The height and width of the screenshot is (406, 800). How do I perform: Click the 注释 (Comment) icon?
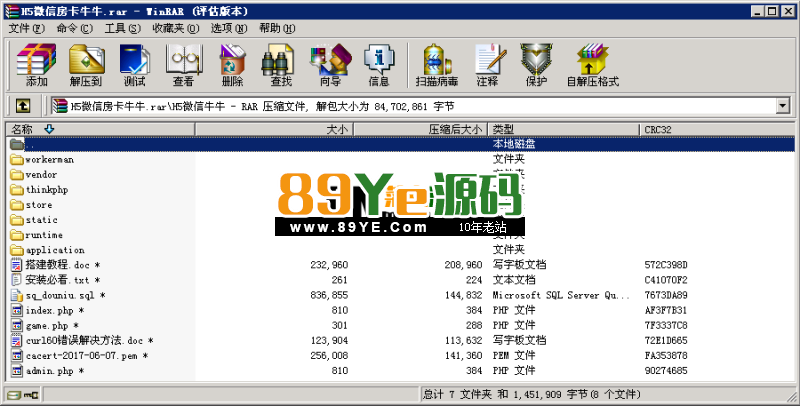(x=490, y=59)
